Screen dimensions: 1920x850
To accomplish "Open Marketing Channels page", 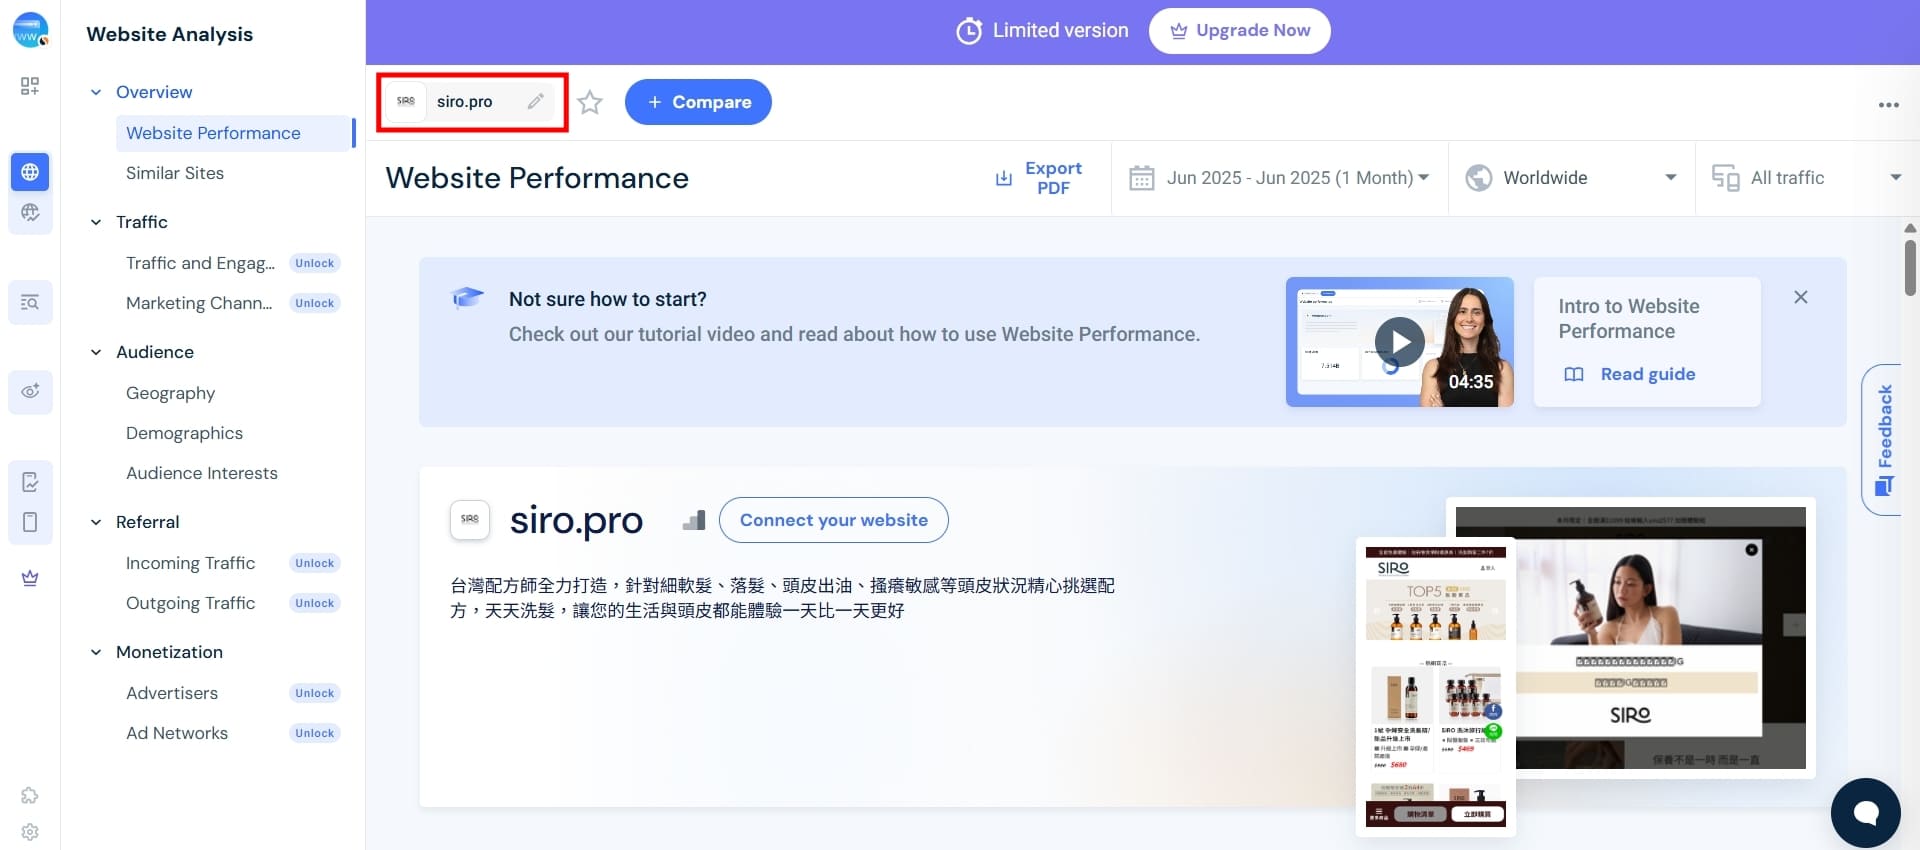I will click(x=199, y=303).
